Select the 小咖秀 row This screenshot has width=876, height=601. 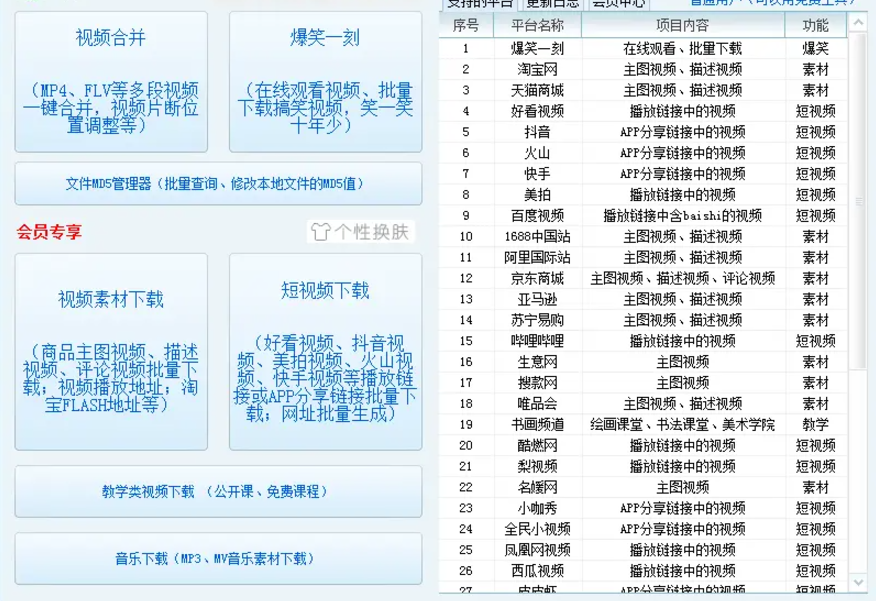click(643, 508)
